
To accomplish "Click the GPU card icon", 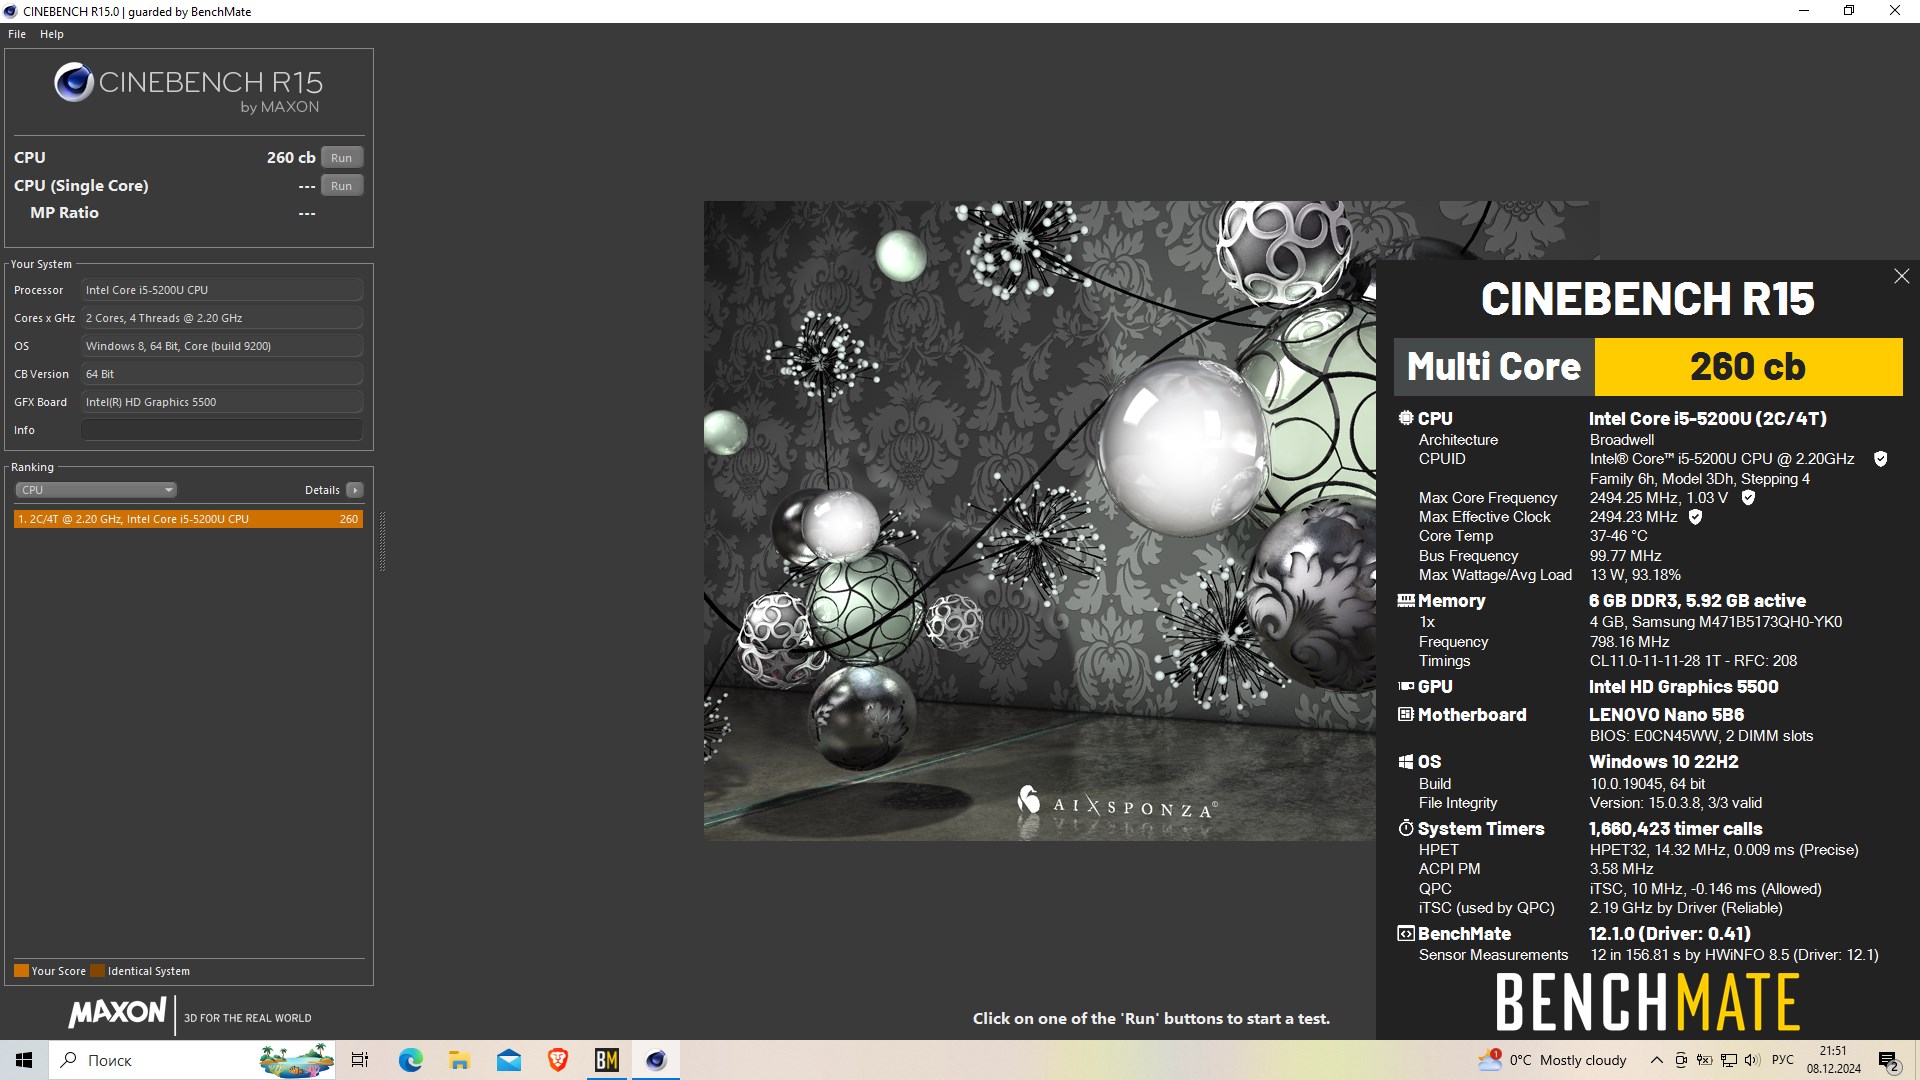I will 1406,687.
